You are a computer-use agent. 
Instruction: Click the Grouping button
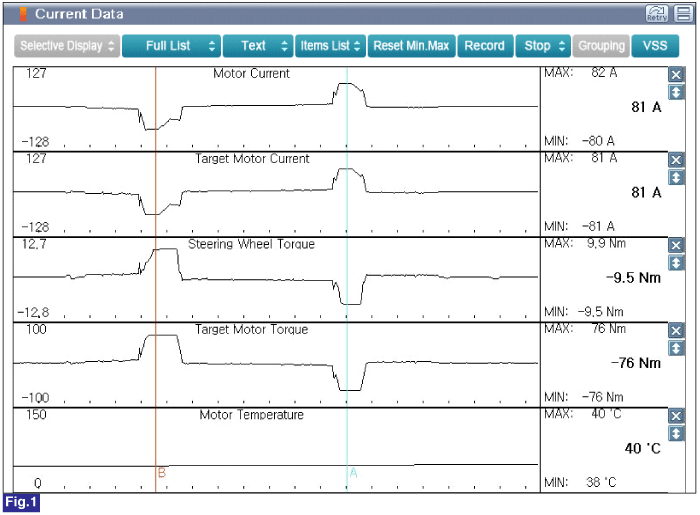601,46
